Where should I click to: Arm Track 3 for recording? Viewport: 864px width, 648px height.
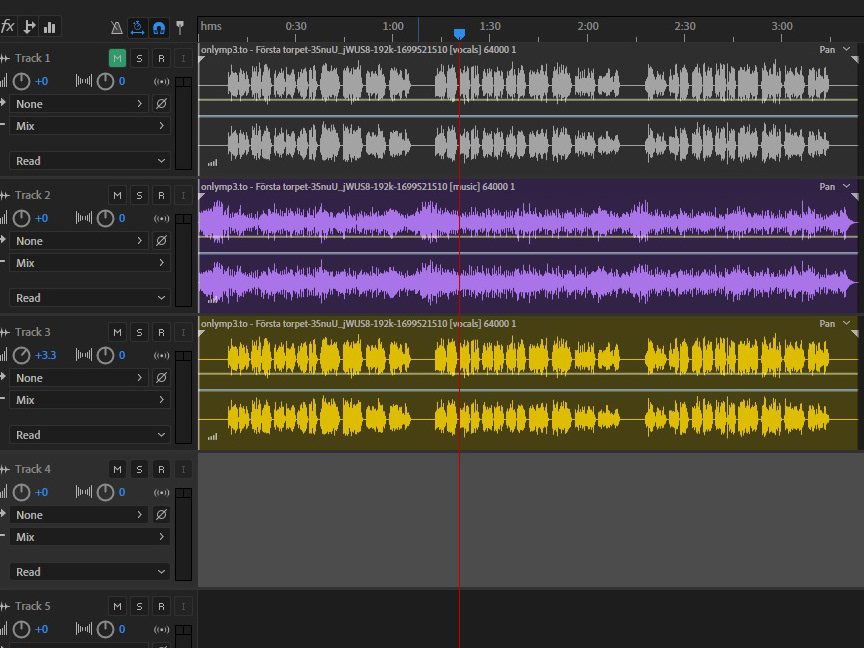point(161,332)
